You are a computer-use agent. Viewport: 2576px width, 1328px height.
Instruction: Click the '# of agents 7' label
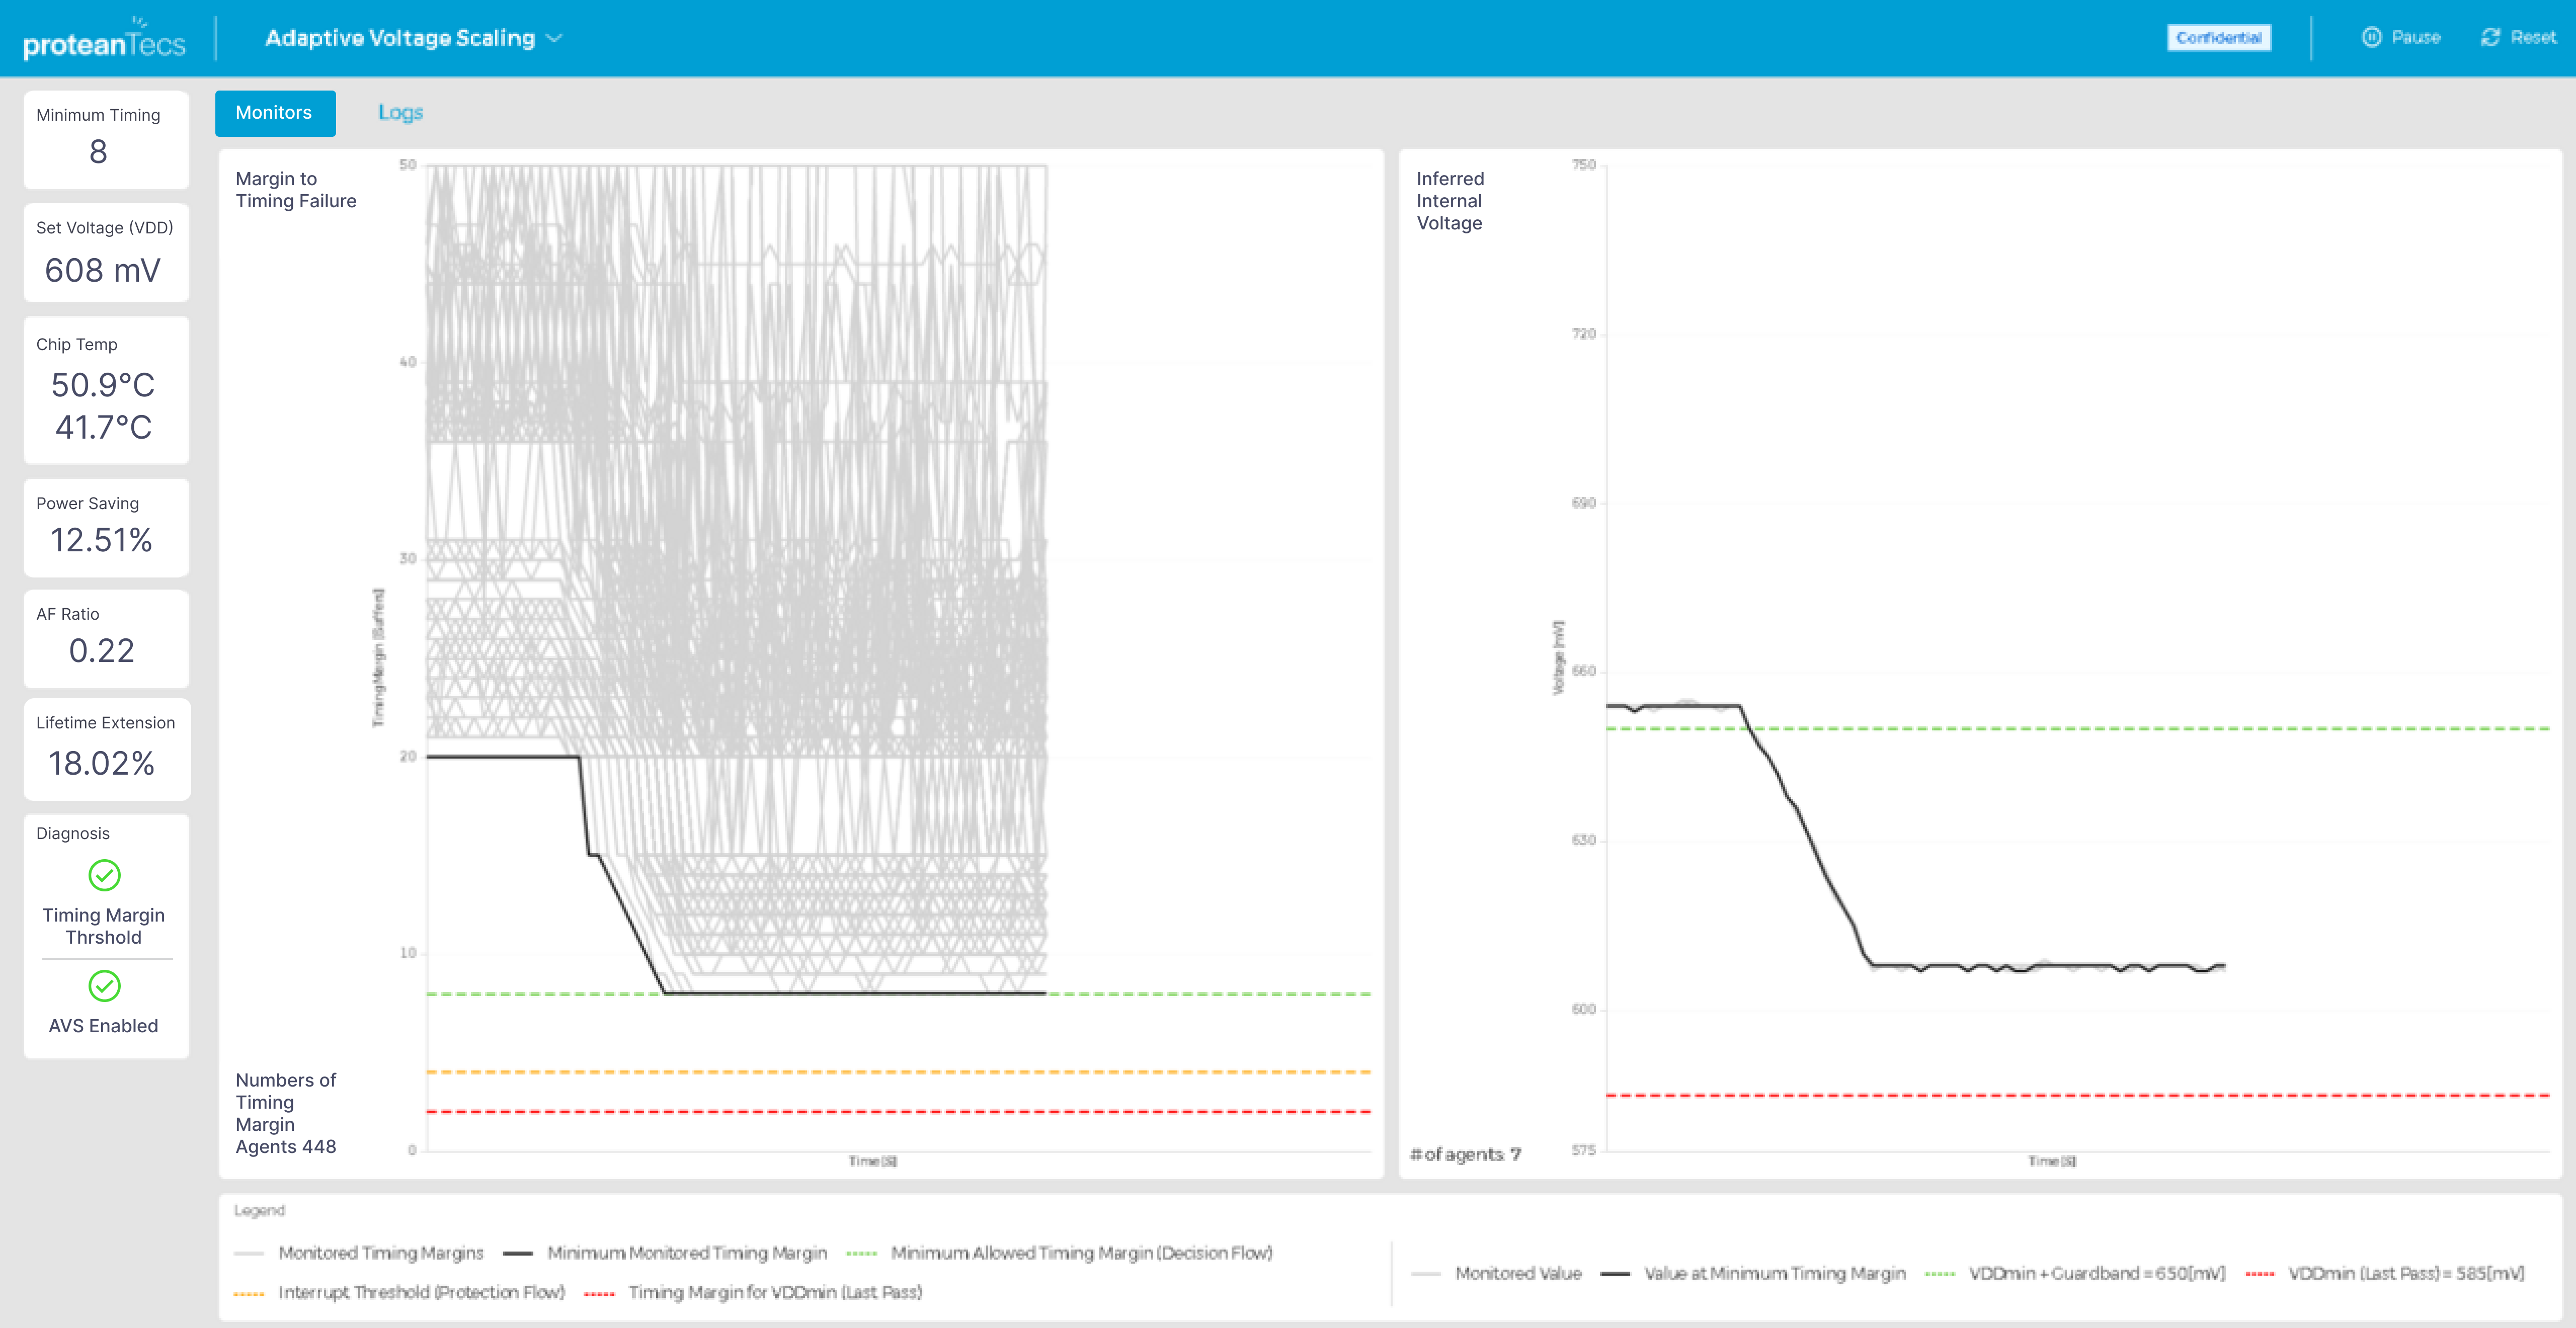(x=1465, y=1154)
